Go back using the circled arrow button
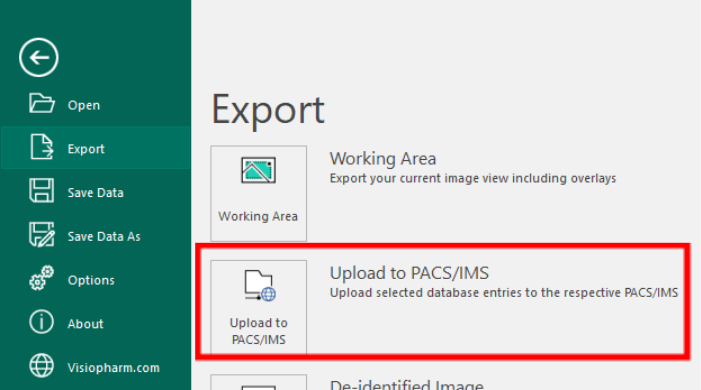Screen dimensions: 701x390 (39, 57)
